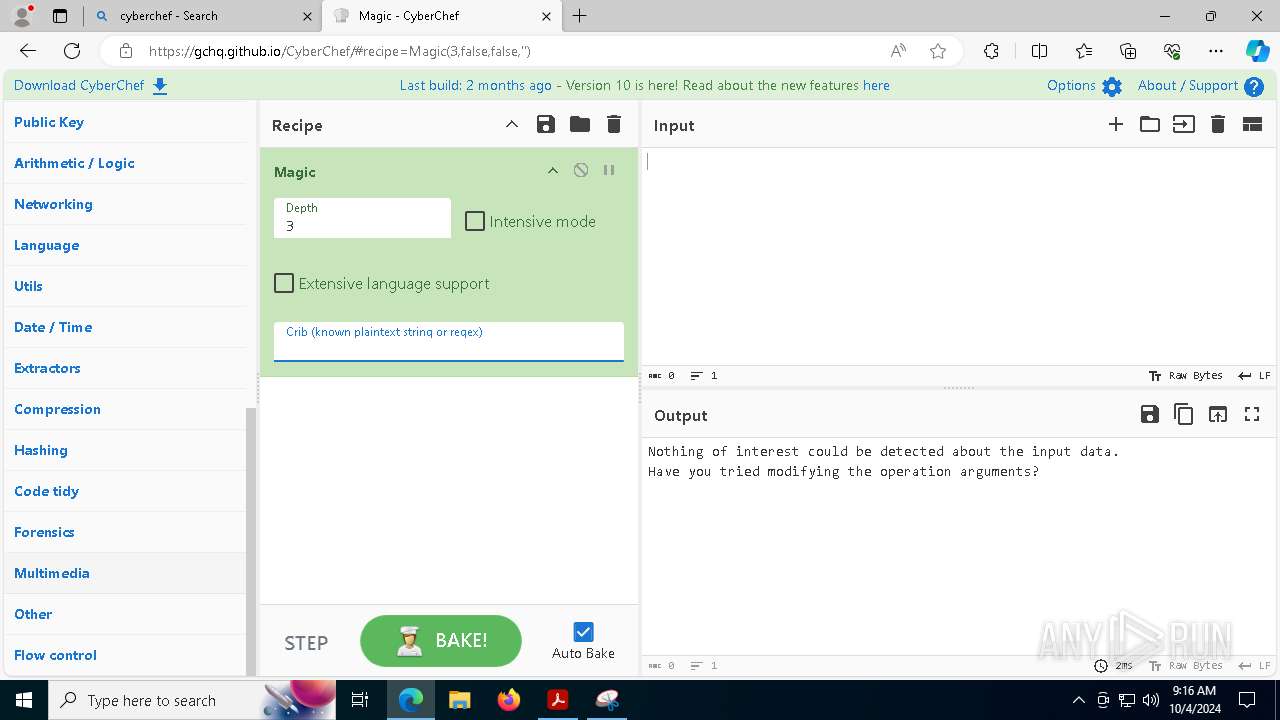
Task: Set breakpoint on Magic operation
Action: (x=609, y=170)
